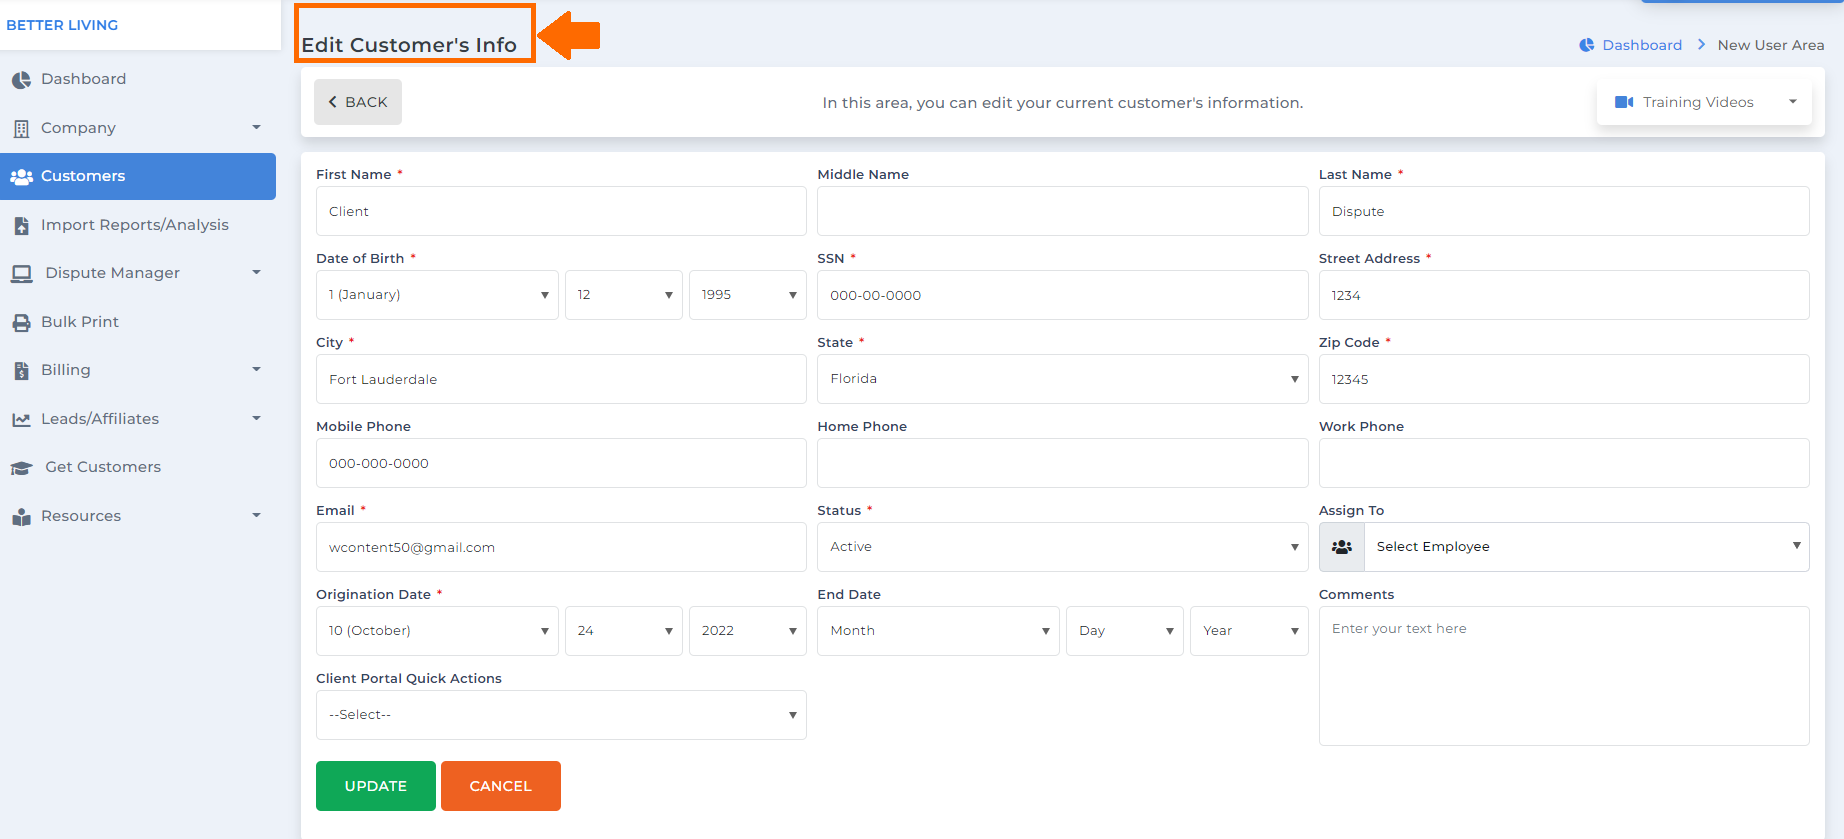Click the City field with Fort Lauderdale
The width and height of the screenshot is (1844, 839).
click(561, 379)
